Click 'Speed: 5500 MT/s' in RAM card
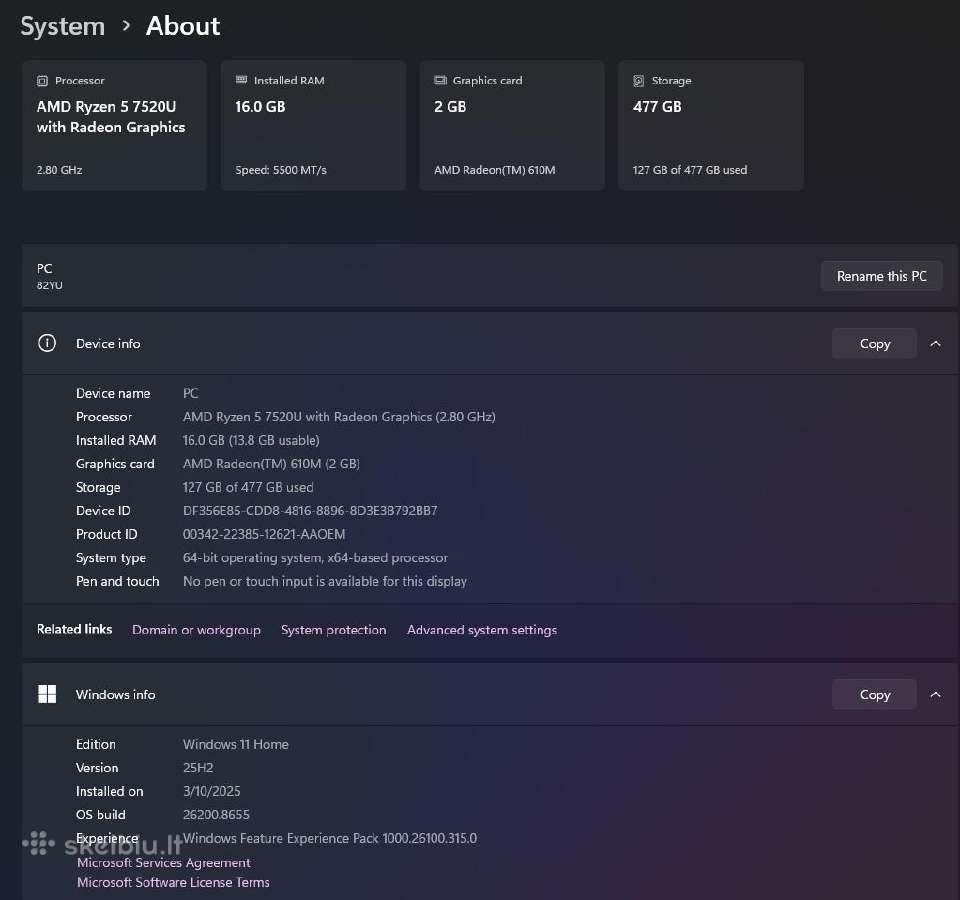Image resolution: width=960 pixels, height=900 pixels. click(281, 170)
